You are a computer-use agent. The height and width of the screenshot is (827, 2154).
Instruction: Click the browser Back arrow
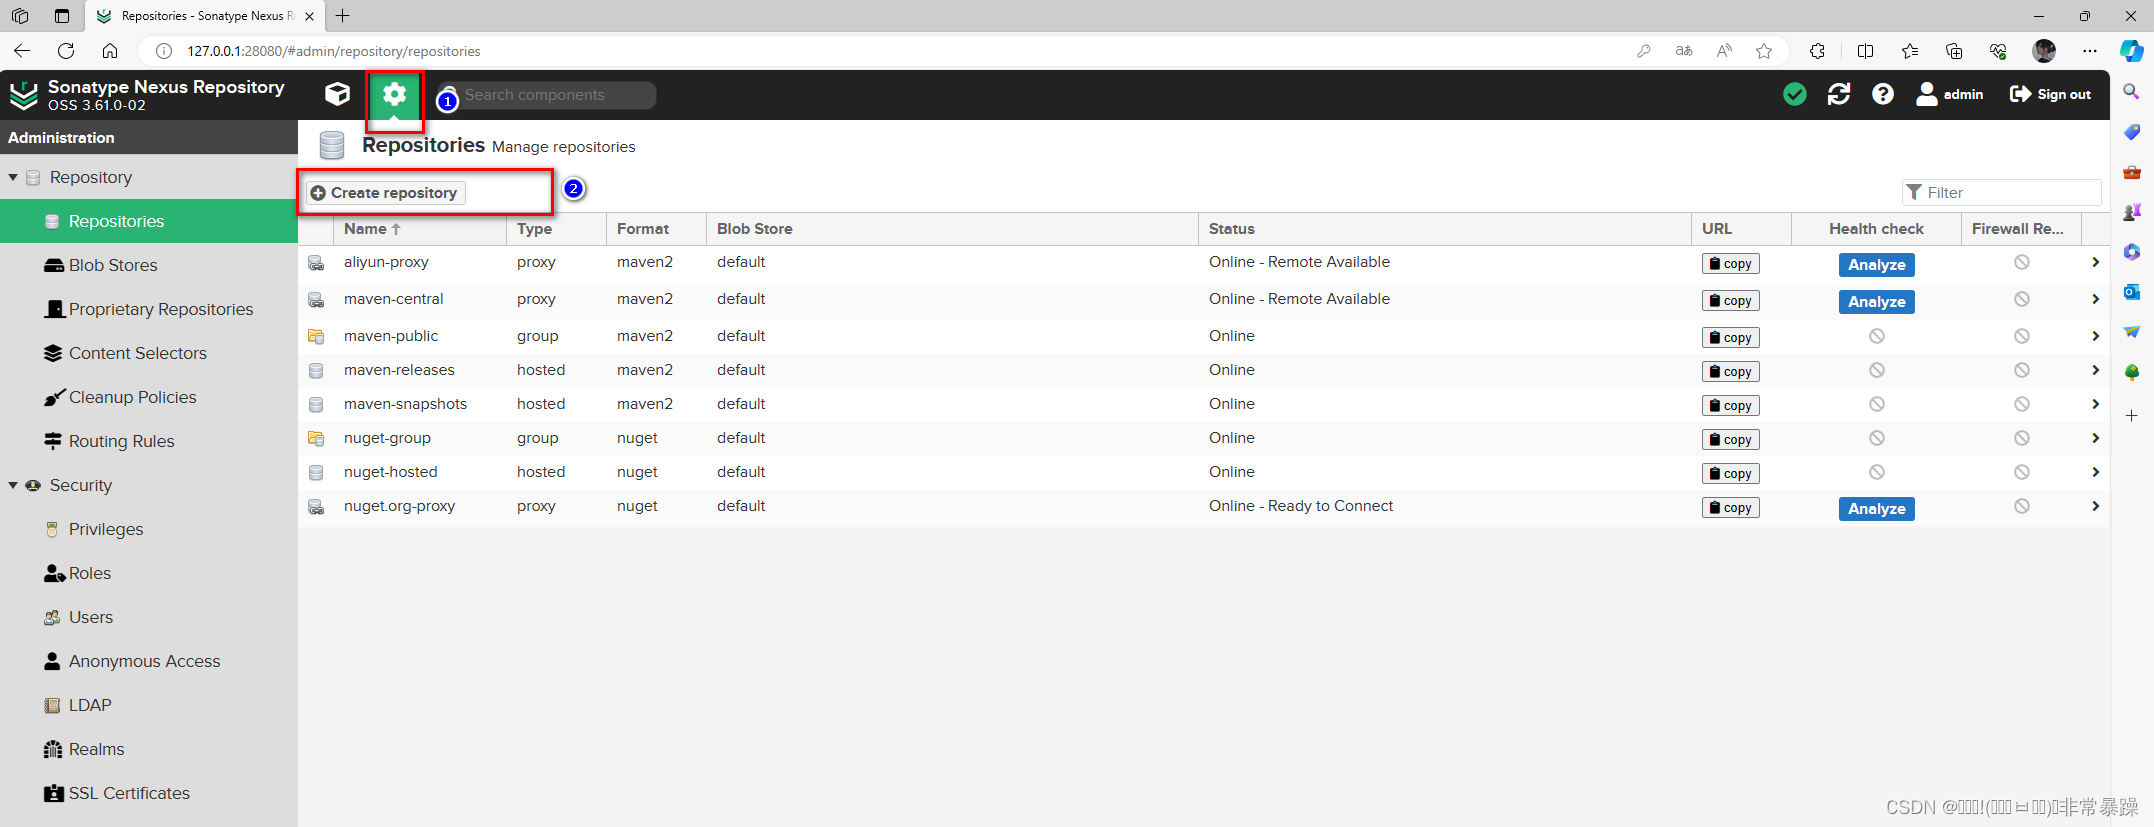click(22, 51)
